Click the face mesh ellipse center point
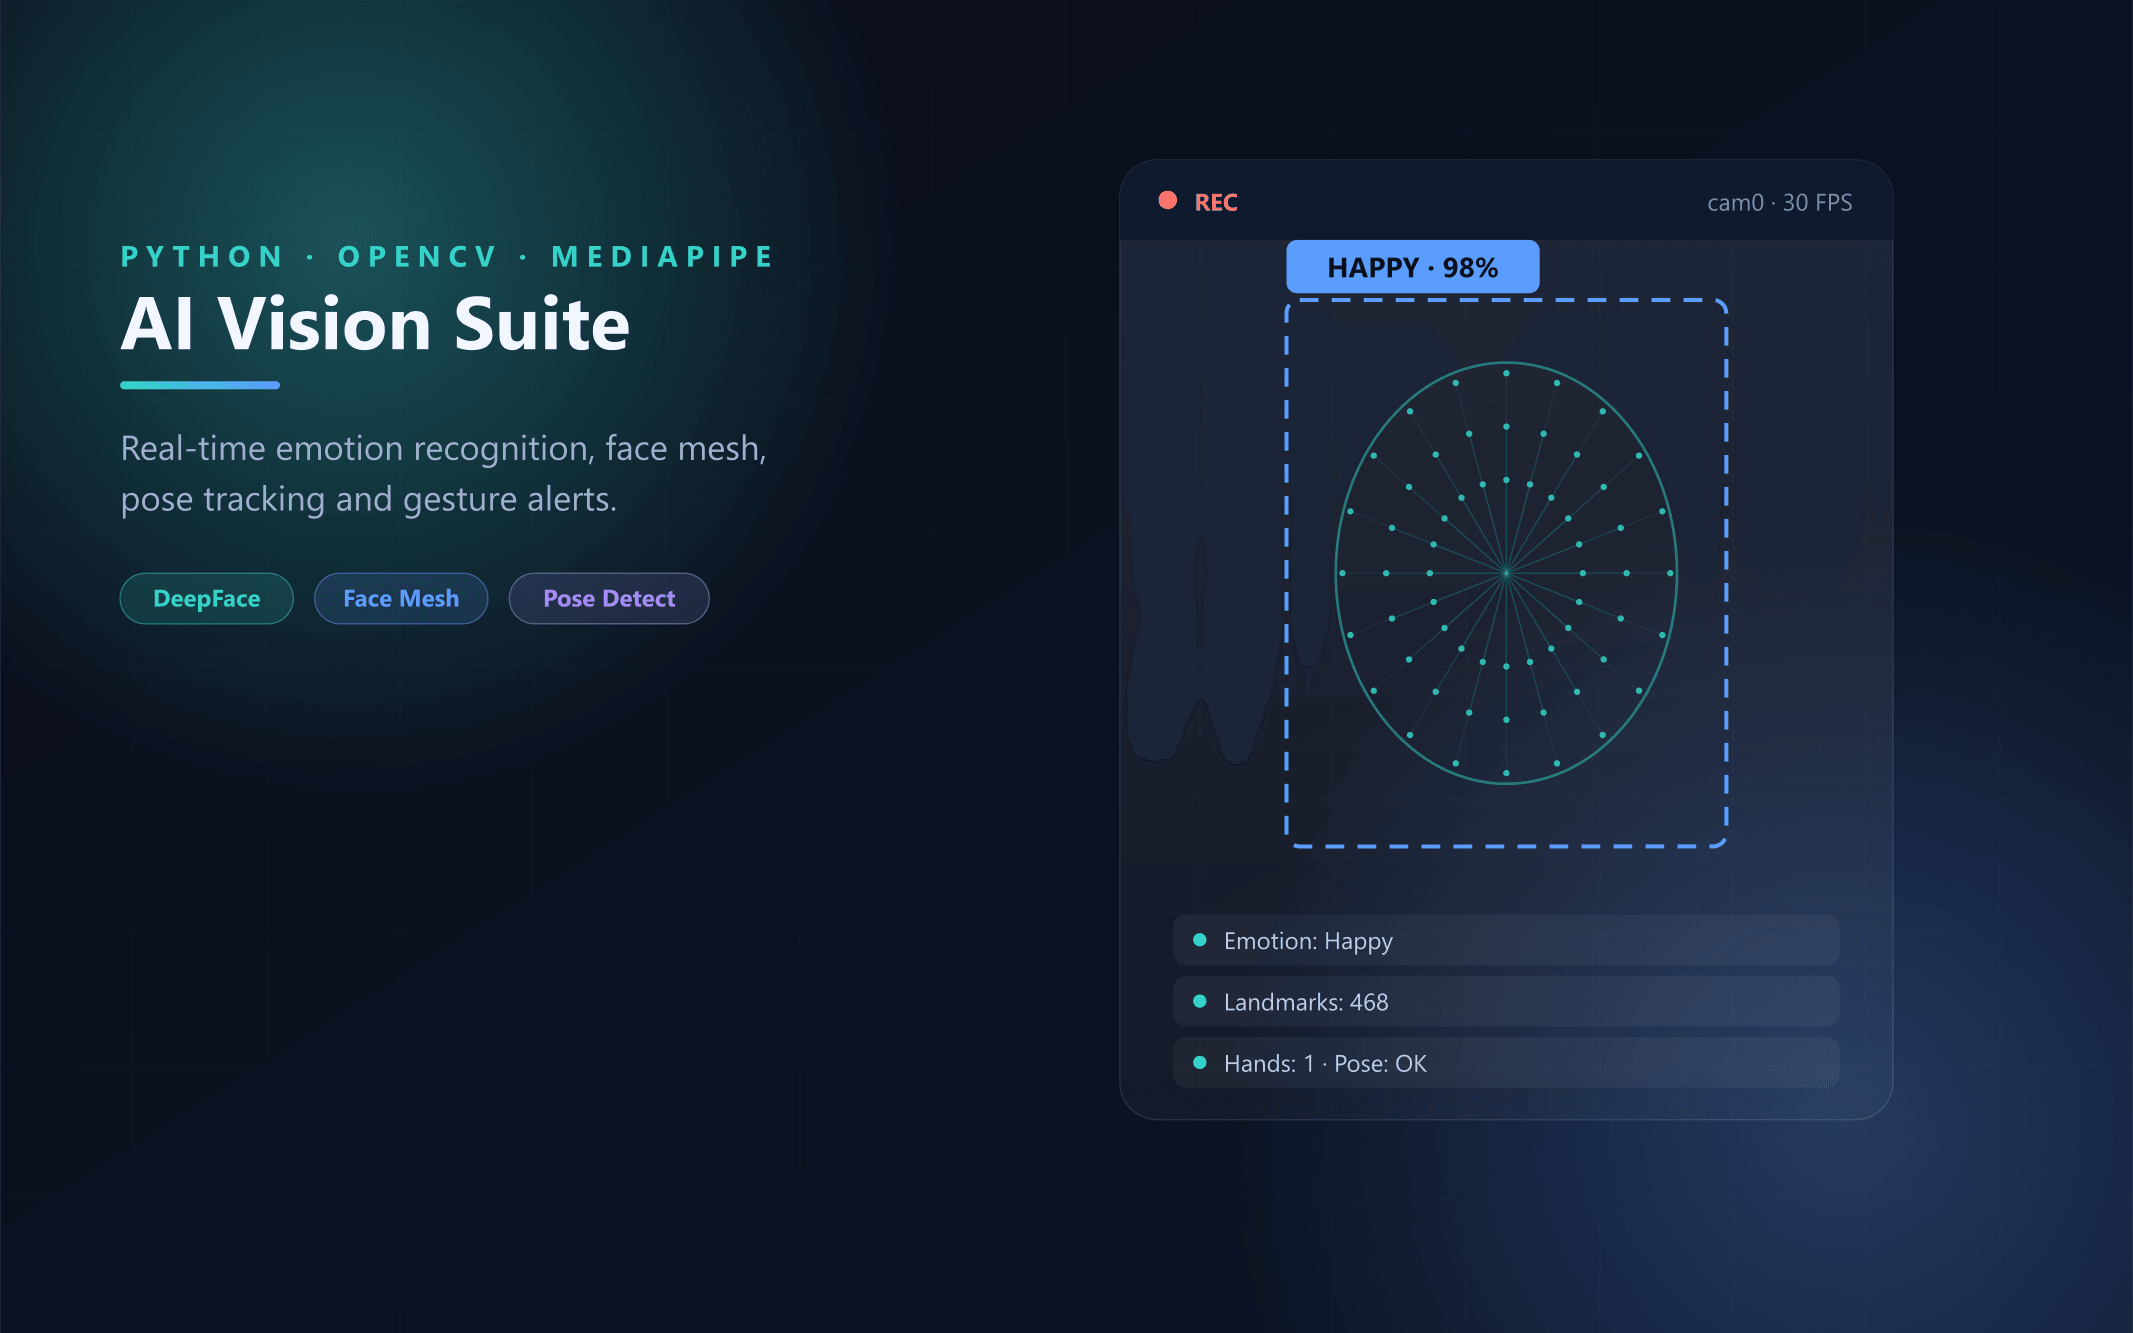 (1506, 573)
